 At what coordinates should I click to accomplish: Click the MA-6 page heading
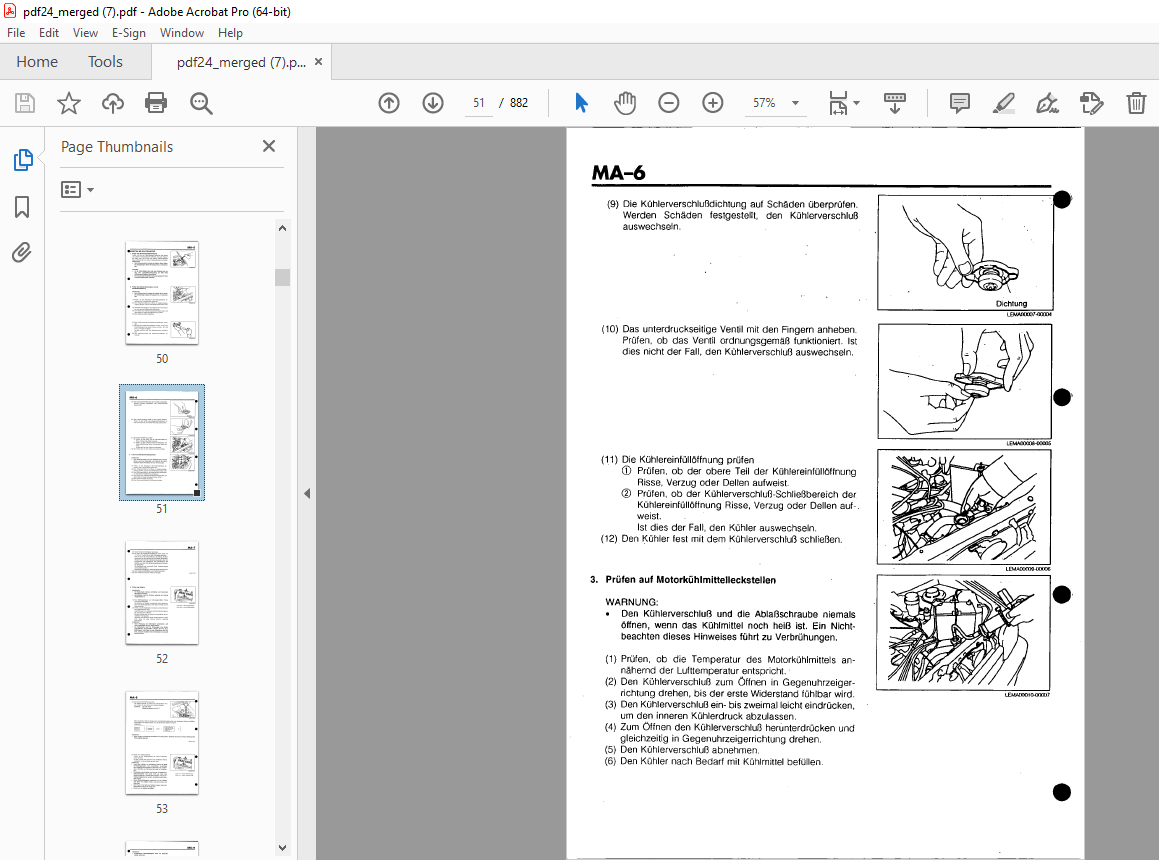(619, 173)
